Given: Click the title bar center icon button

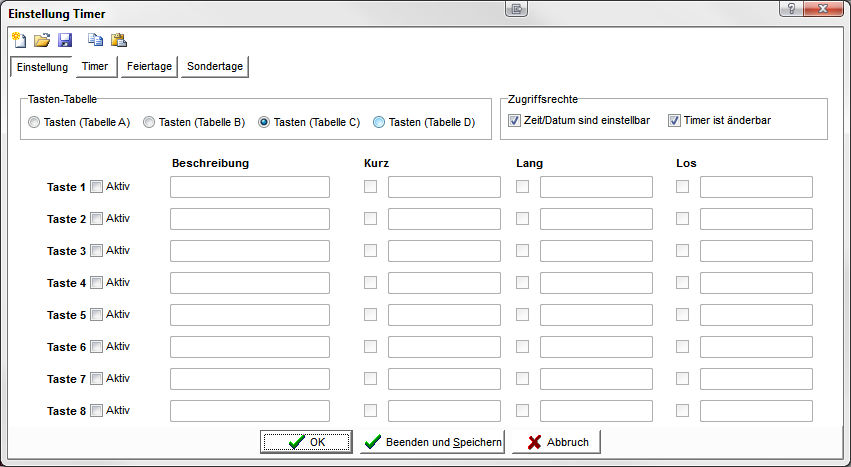Looking at the screenshot, I should pyautogui.click(x=516, y=10).
